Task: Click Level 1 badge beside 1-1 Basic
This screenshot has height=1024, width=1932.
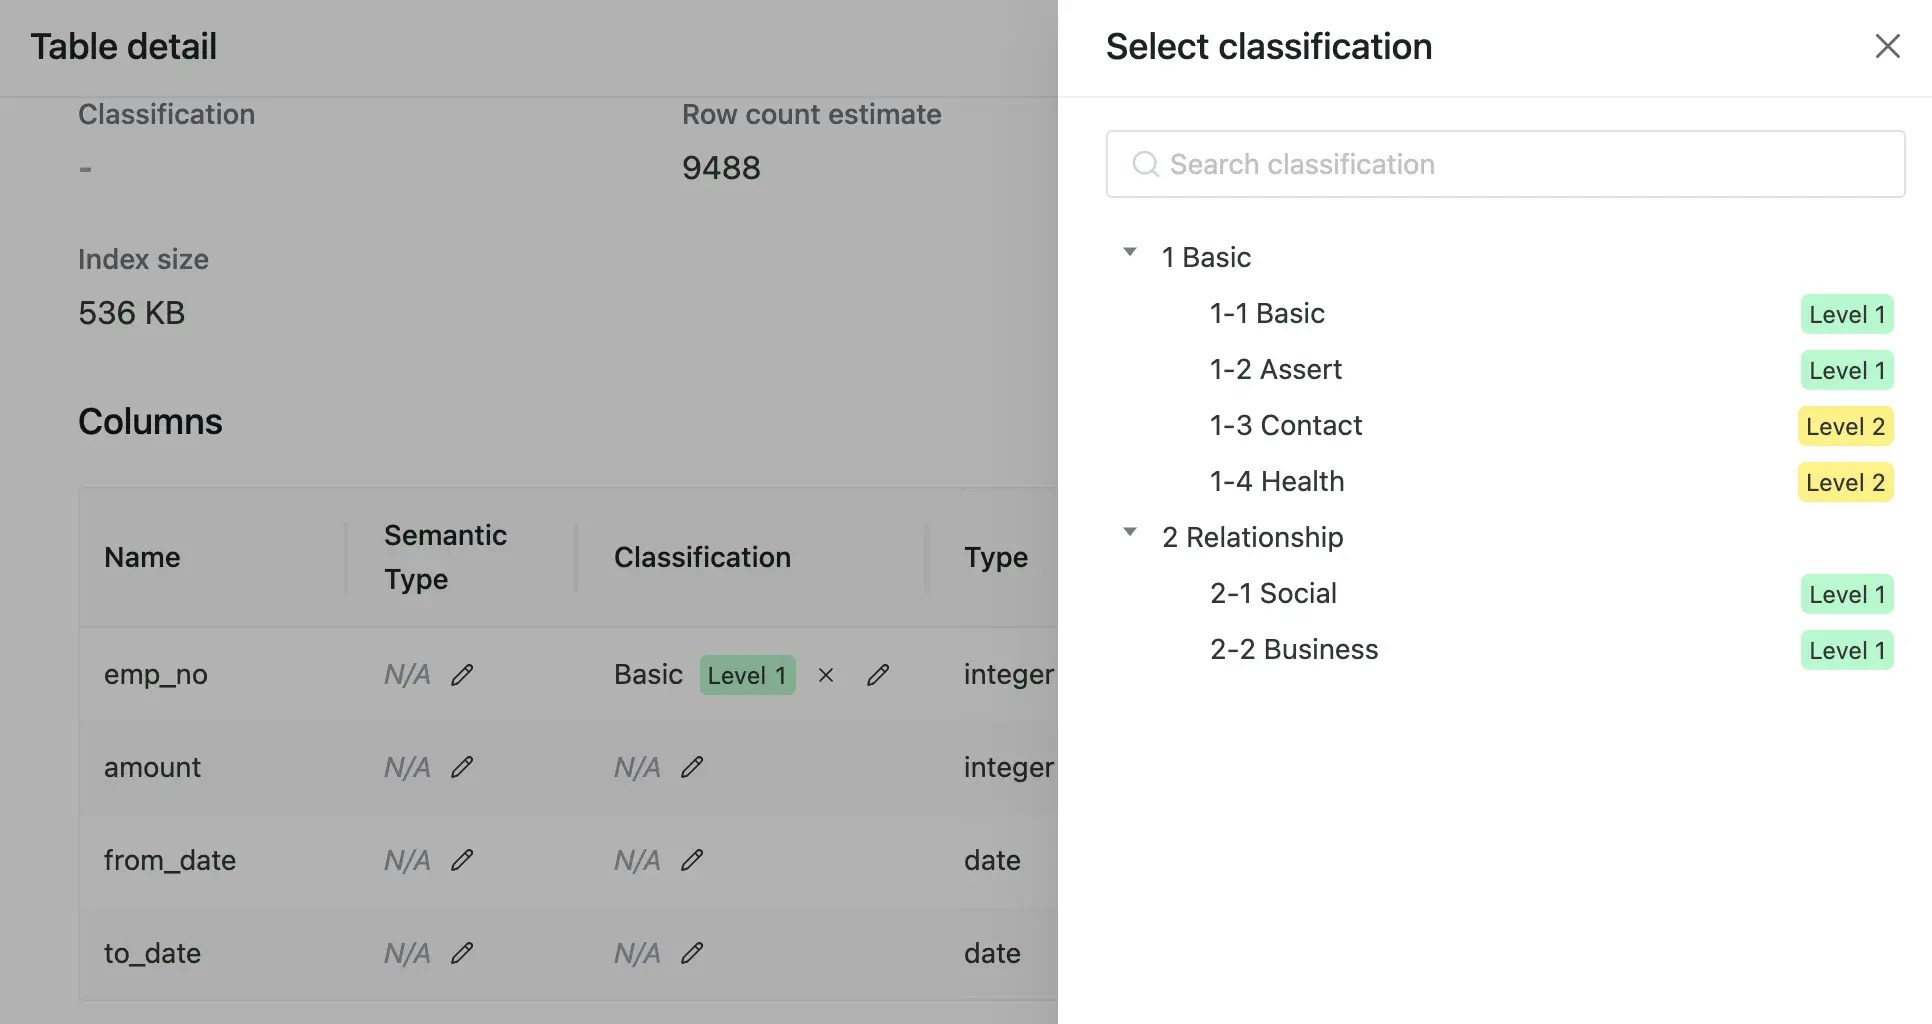Action: point(1846,314)
